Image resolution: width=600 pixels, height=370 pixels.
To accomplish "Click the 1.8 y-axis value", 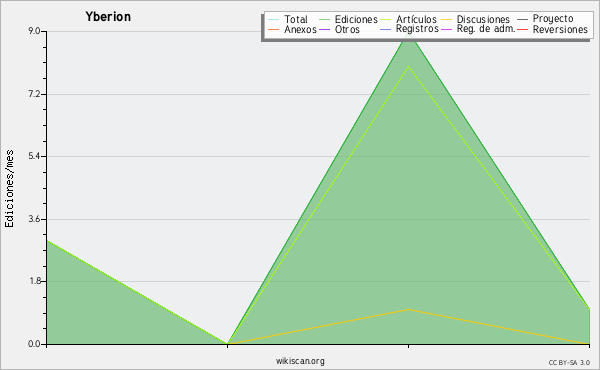I will [34, 281].
